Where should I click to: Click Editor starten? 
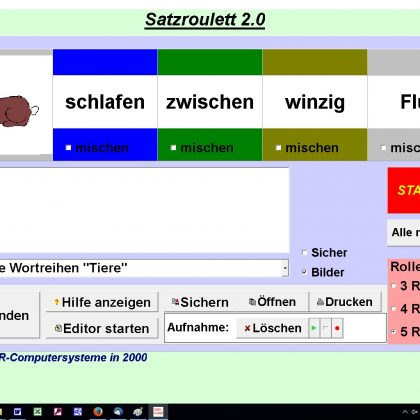point(102,329)
